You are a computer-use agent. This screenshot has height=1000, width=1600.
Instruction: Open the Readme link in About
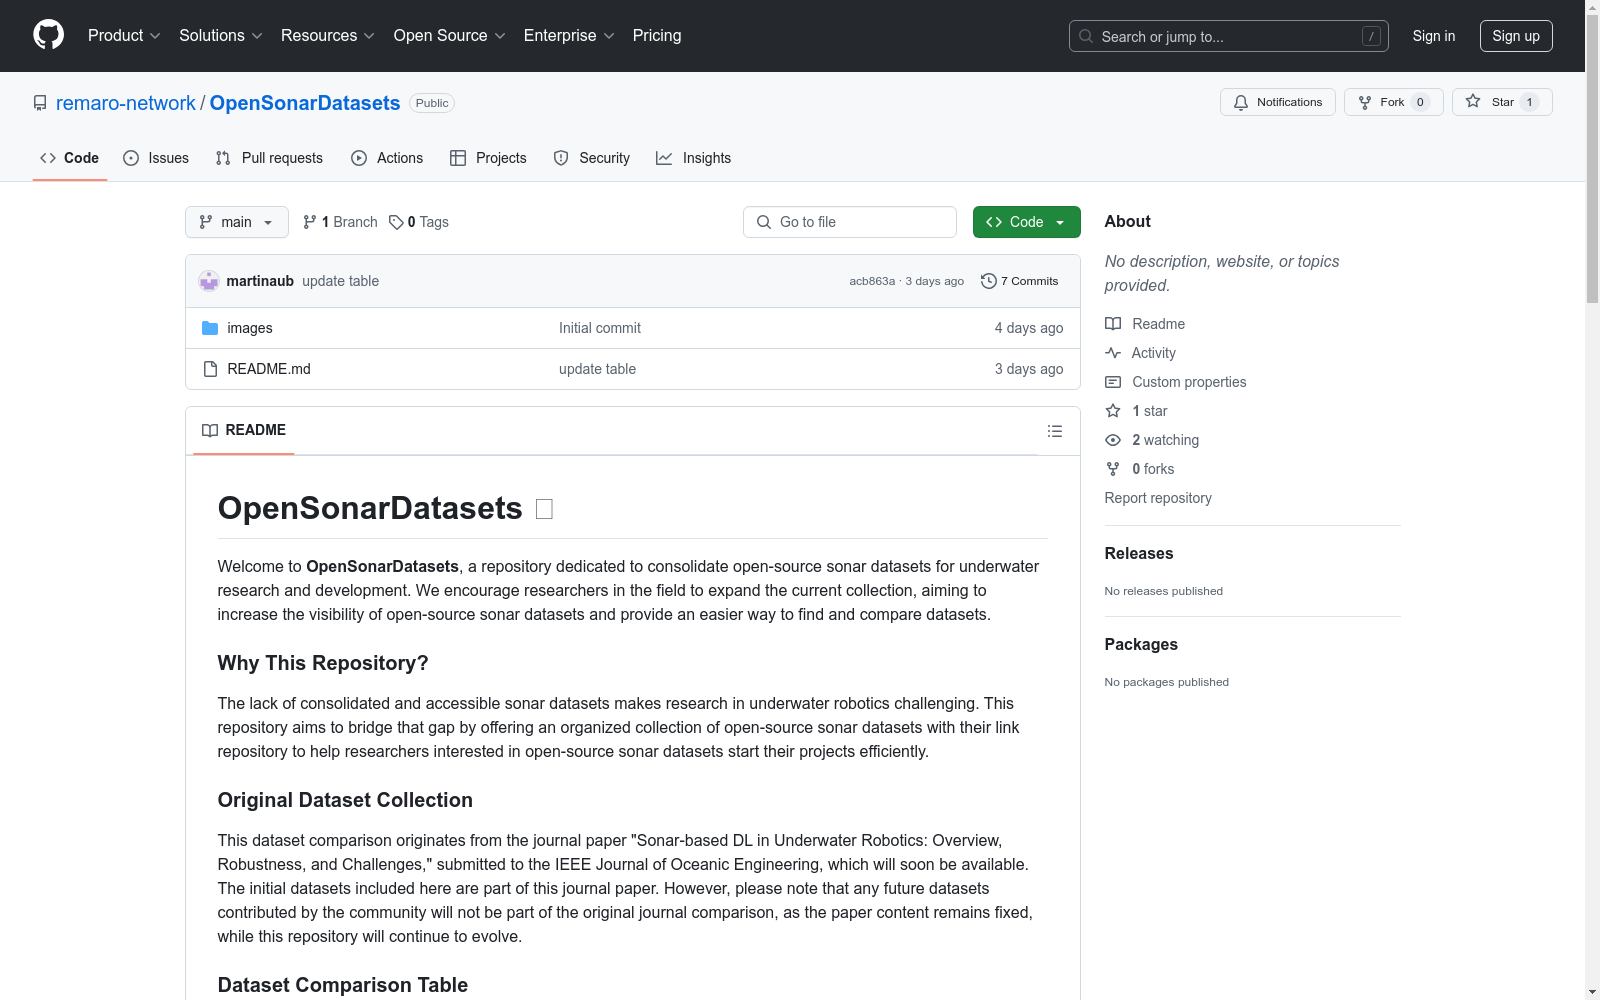[x=1145, y=324]
